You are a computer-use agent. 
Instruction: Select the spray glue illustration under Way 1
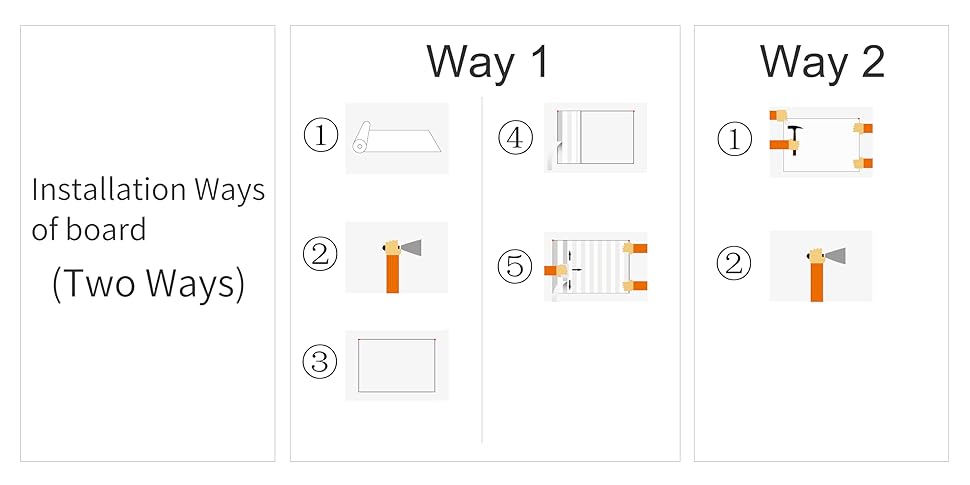pos(397,257)
